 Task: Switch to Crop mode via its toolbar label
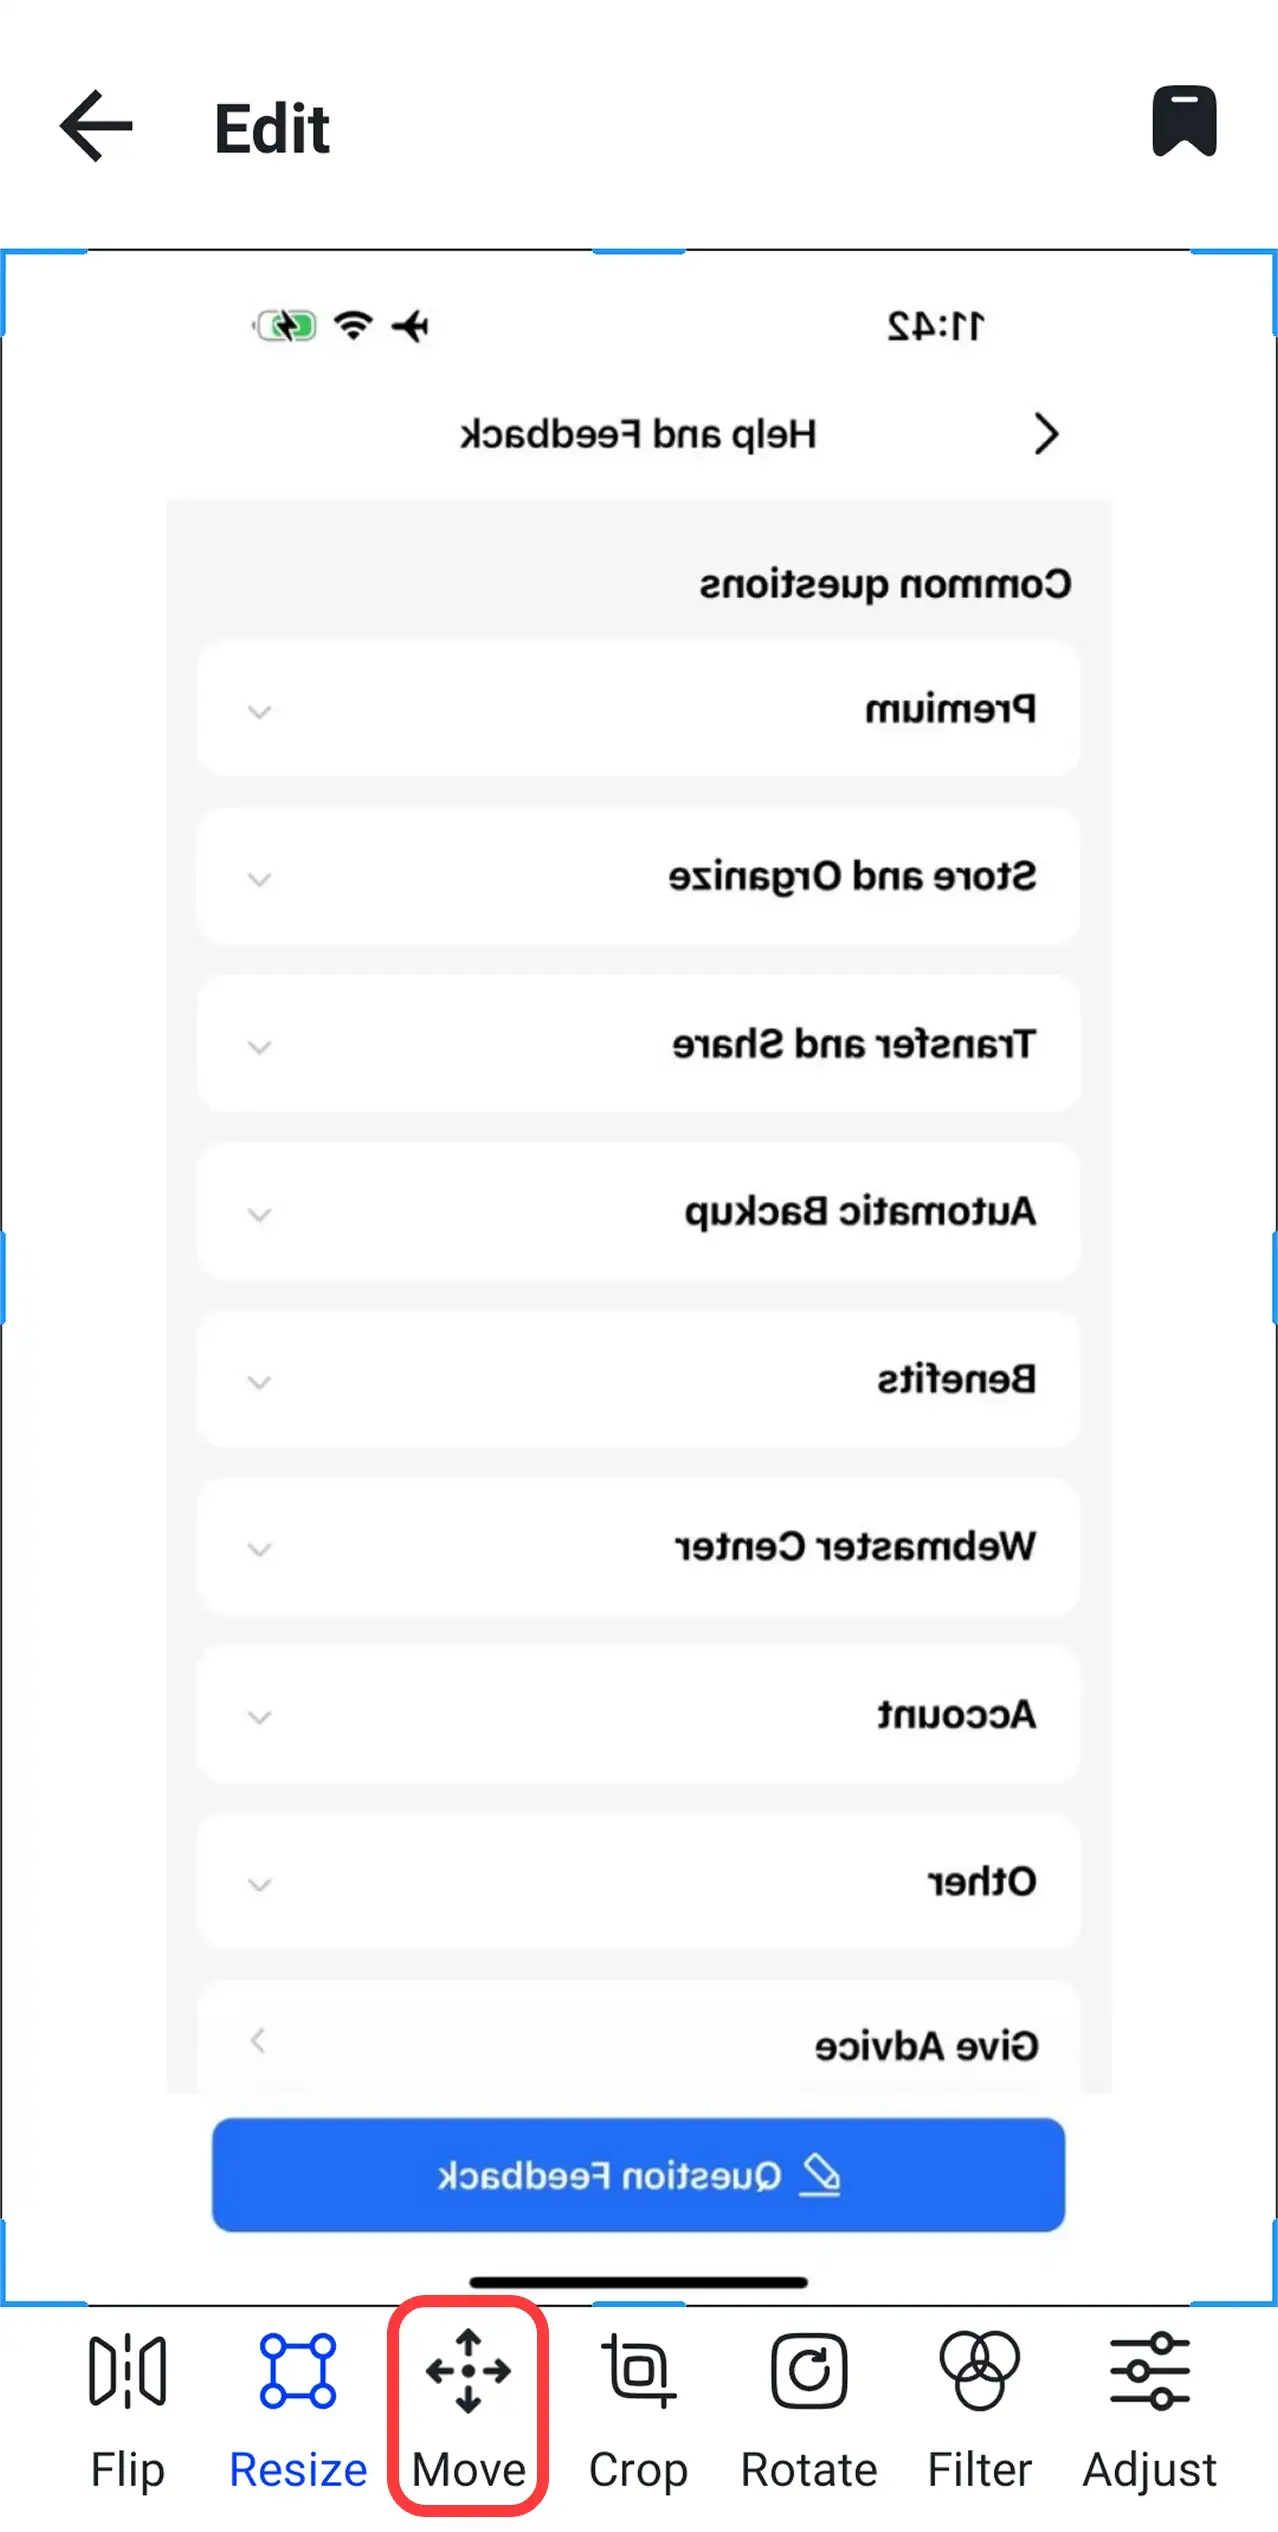[638, 2467]
